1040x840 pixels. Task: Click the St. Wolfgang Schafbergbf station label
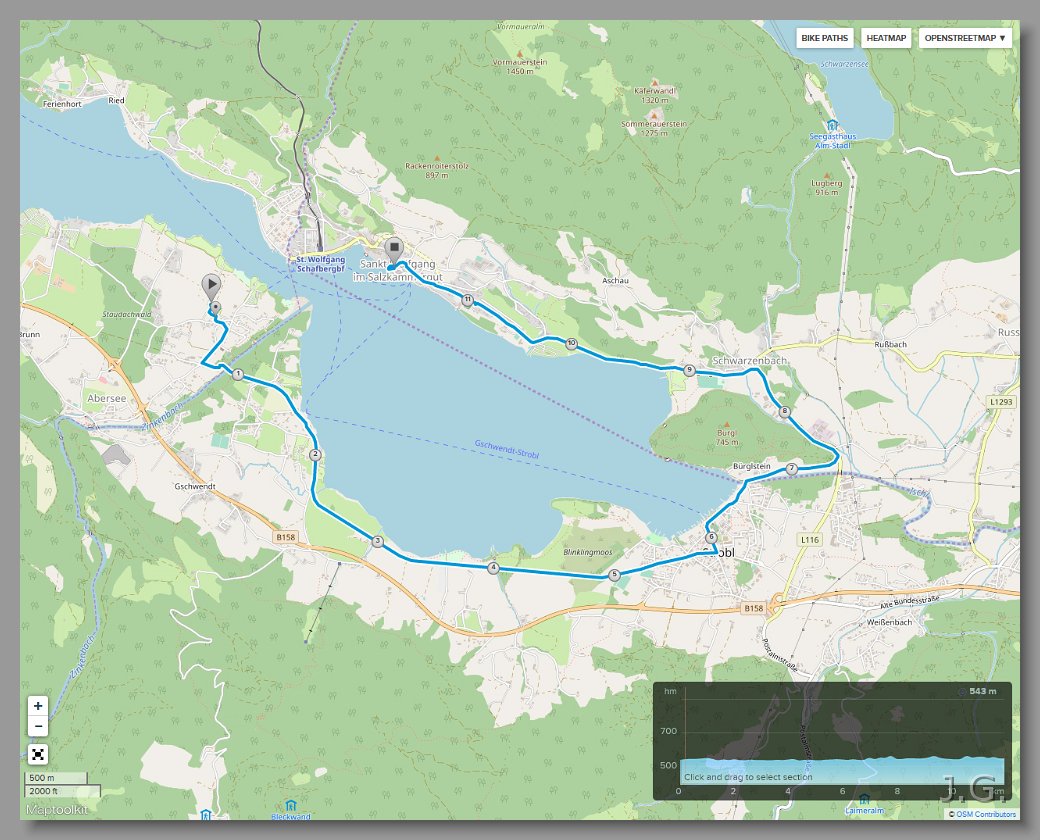pyautogui.click(x=320, y=264)
